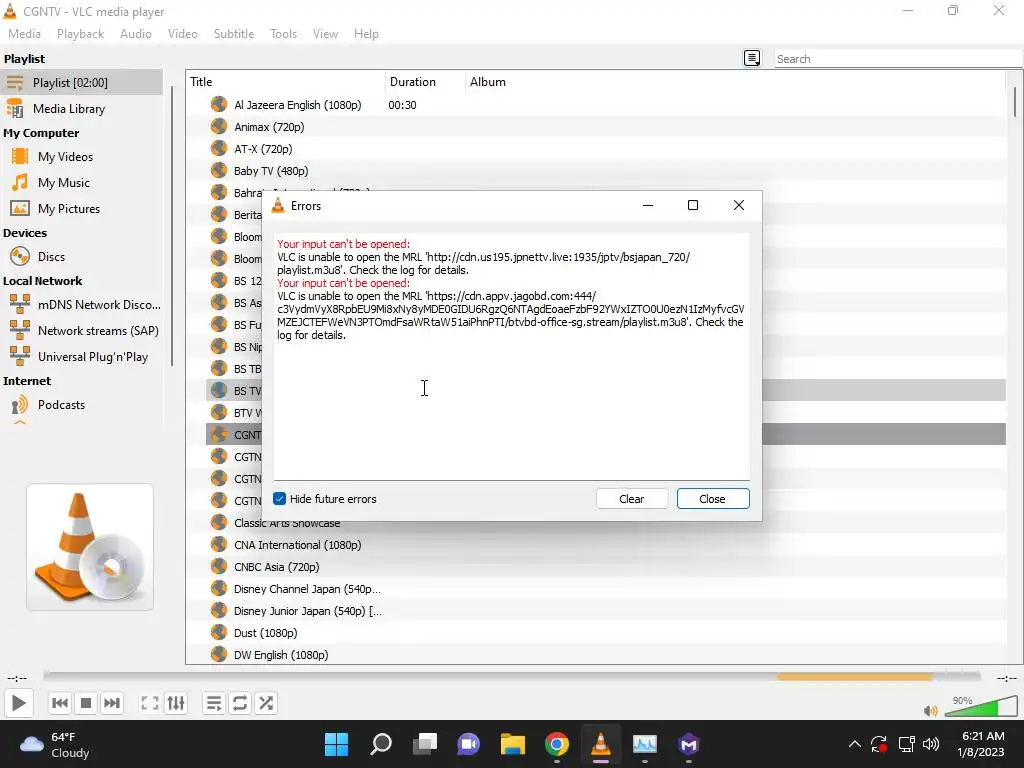This screenshot has width=1024, height=768.
Task: Select My Pictures in sidebar
Action: point(82,209)
